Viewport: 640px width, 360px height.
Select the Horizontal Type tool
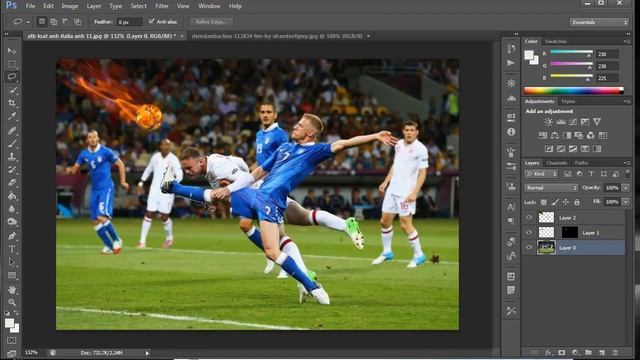click(12, 249)
